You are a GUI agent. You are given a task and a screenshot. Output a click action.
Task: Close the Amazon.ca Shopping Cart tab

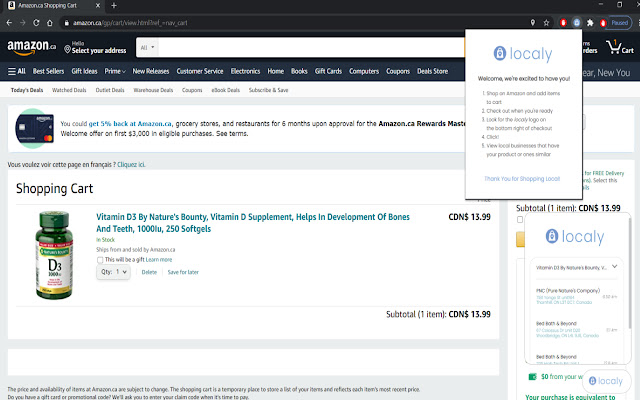(98, 6)
